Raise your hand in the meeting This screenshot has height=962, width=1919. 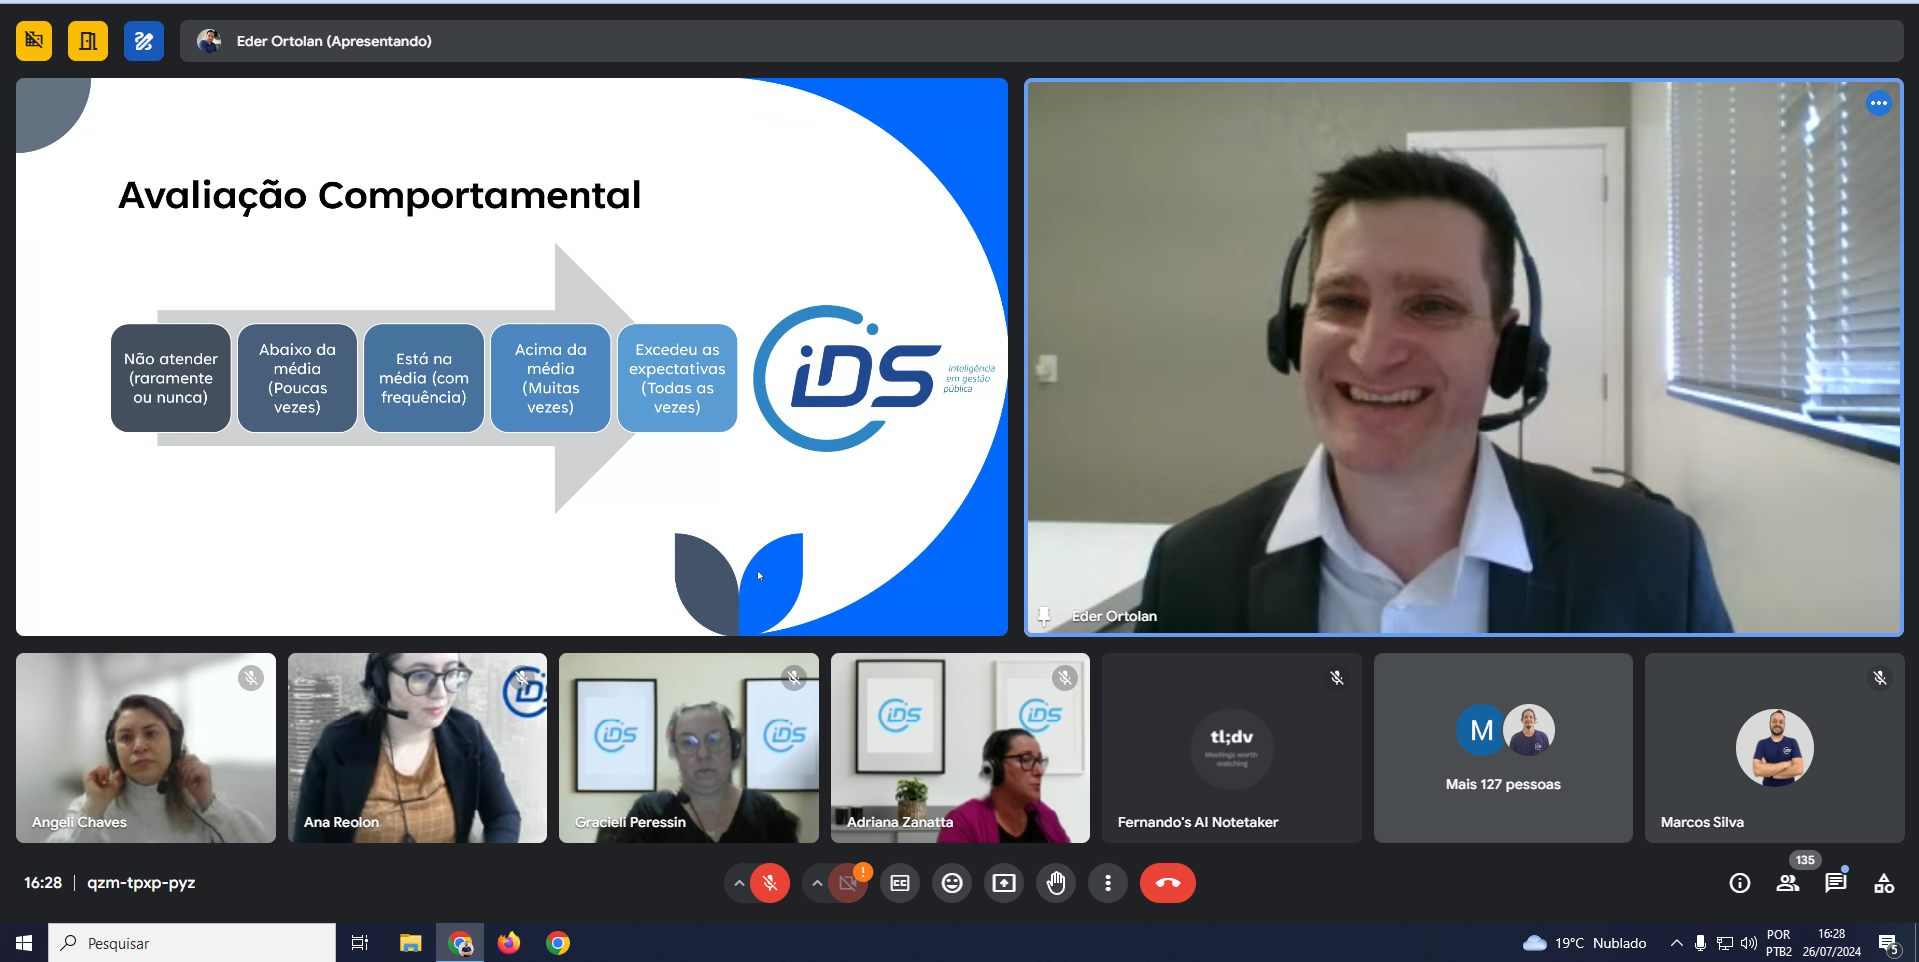coord(1056,883)
